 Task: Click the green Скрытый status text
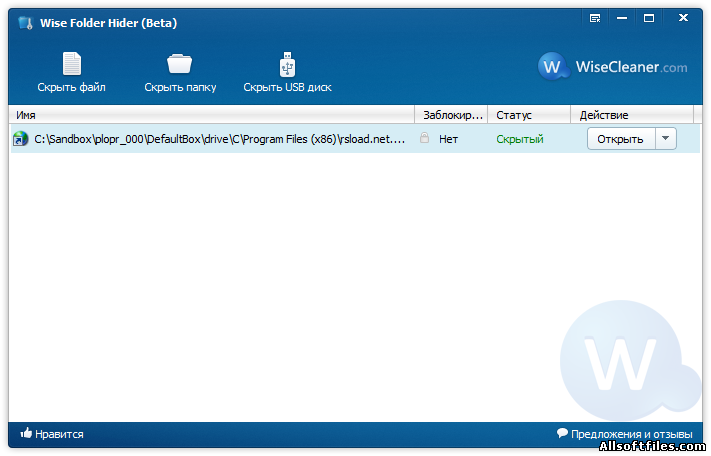pos(520,139)
